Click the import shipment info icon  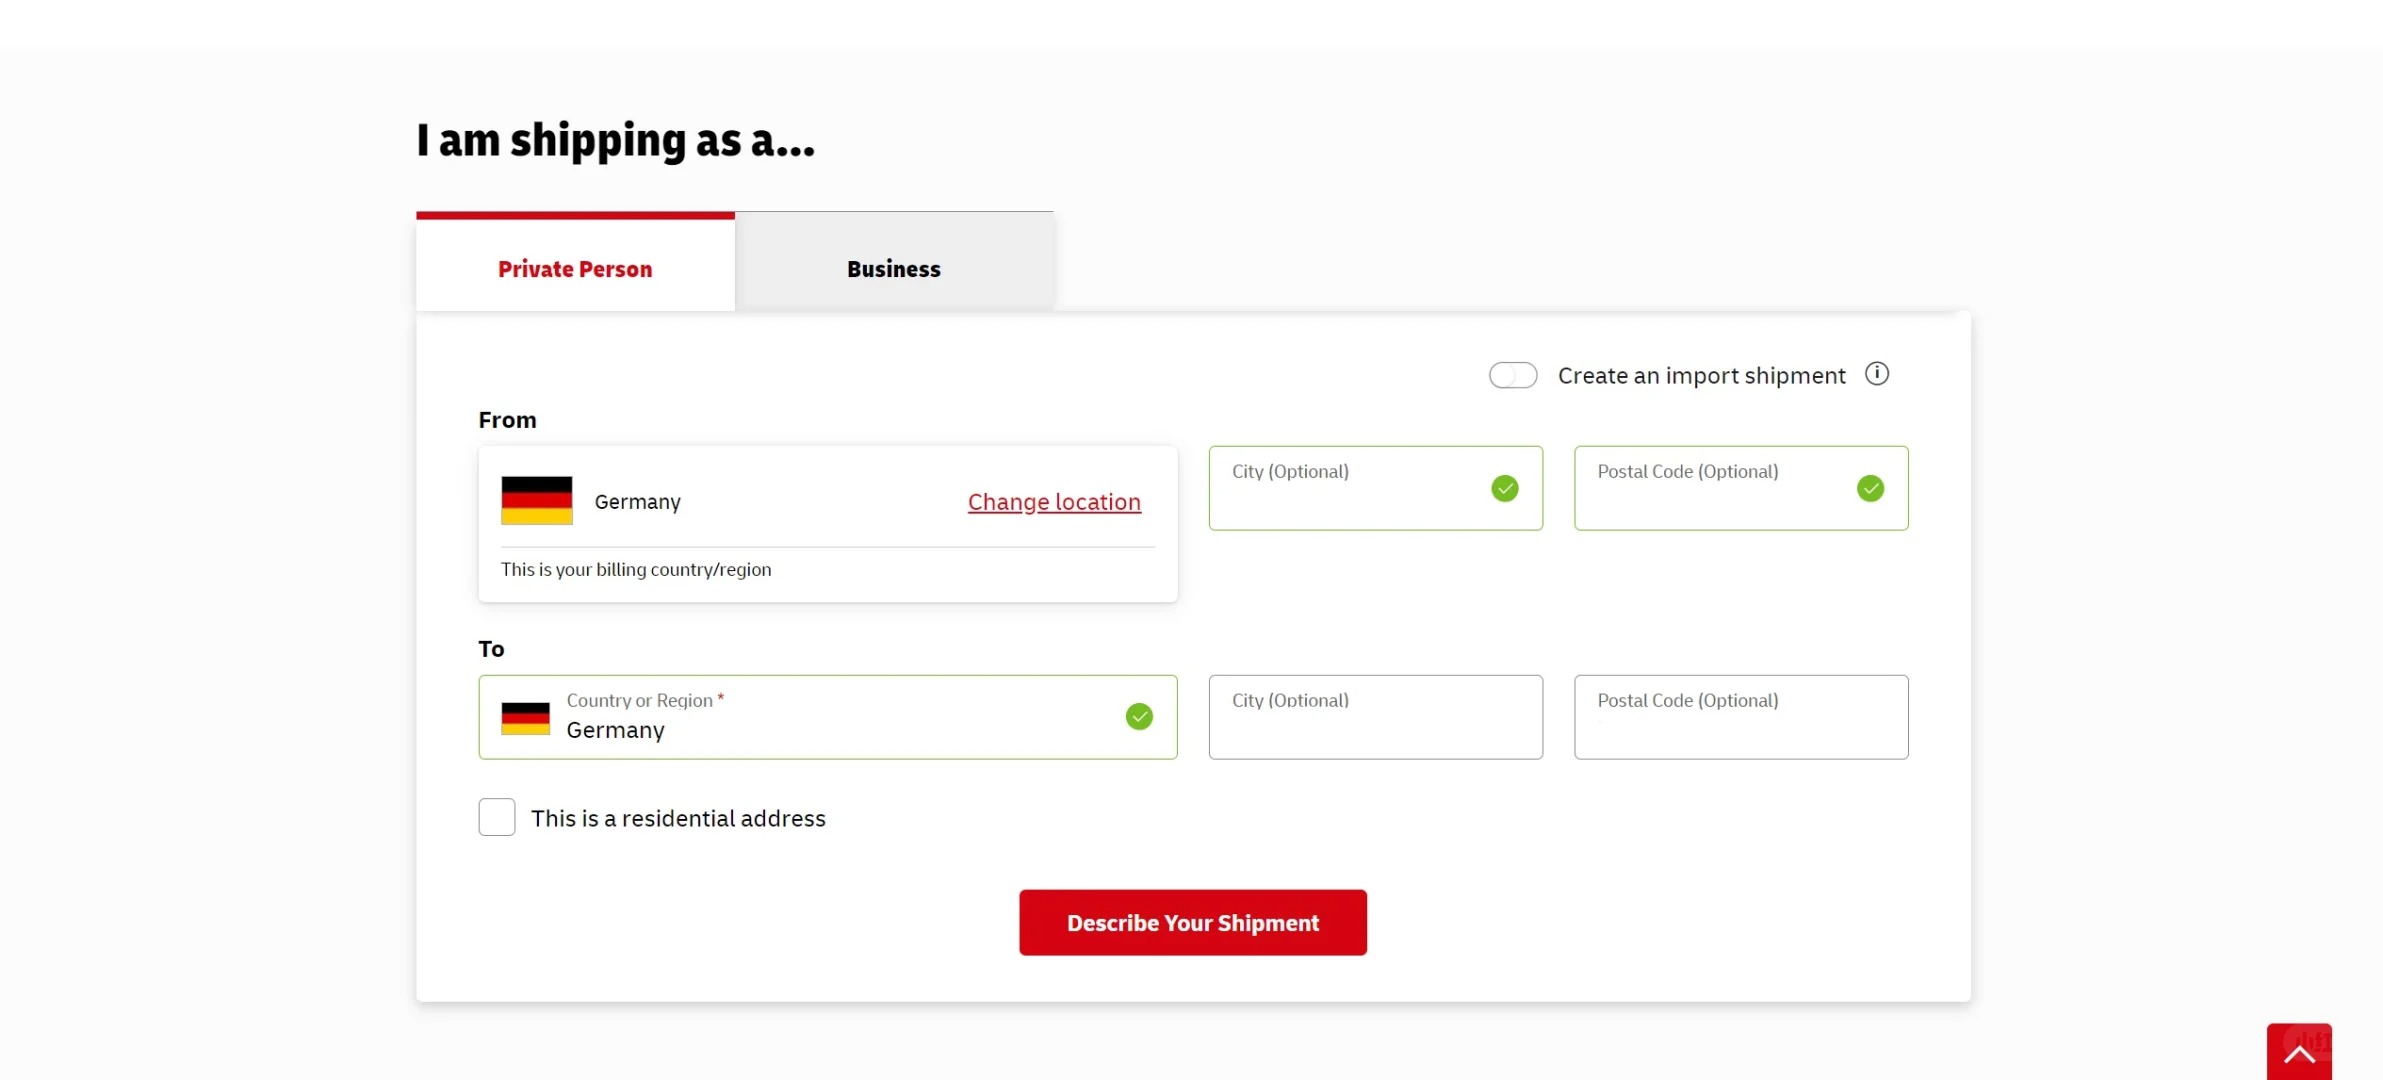(1876, 374)
